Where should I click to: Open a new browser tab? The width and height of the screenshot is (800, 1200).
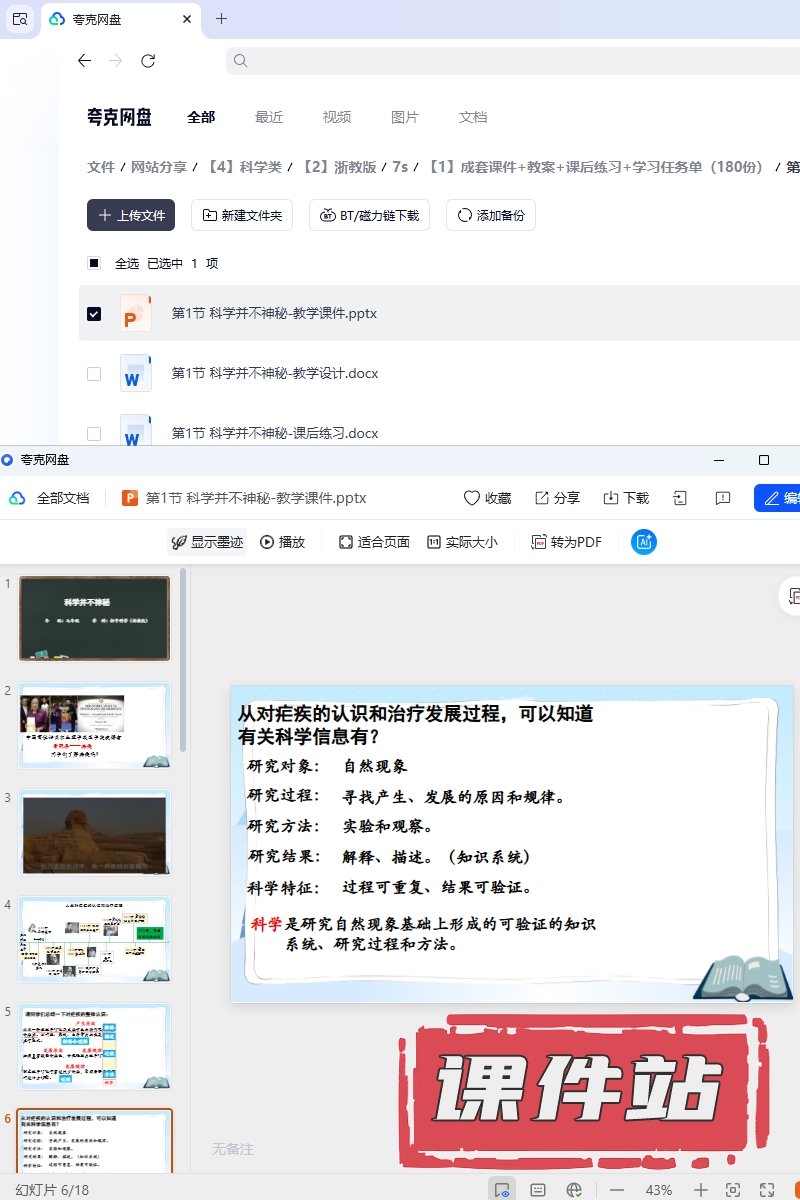coord(221,18)
